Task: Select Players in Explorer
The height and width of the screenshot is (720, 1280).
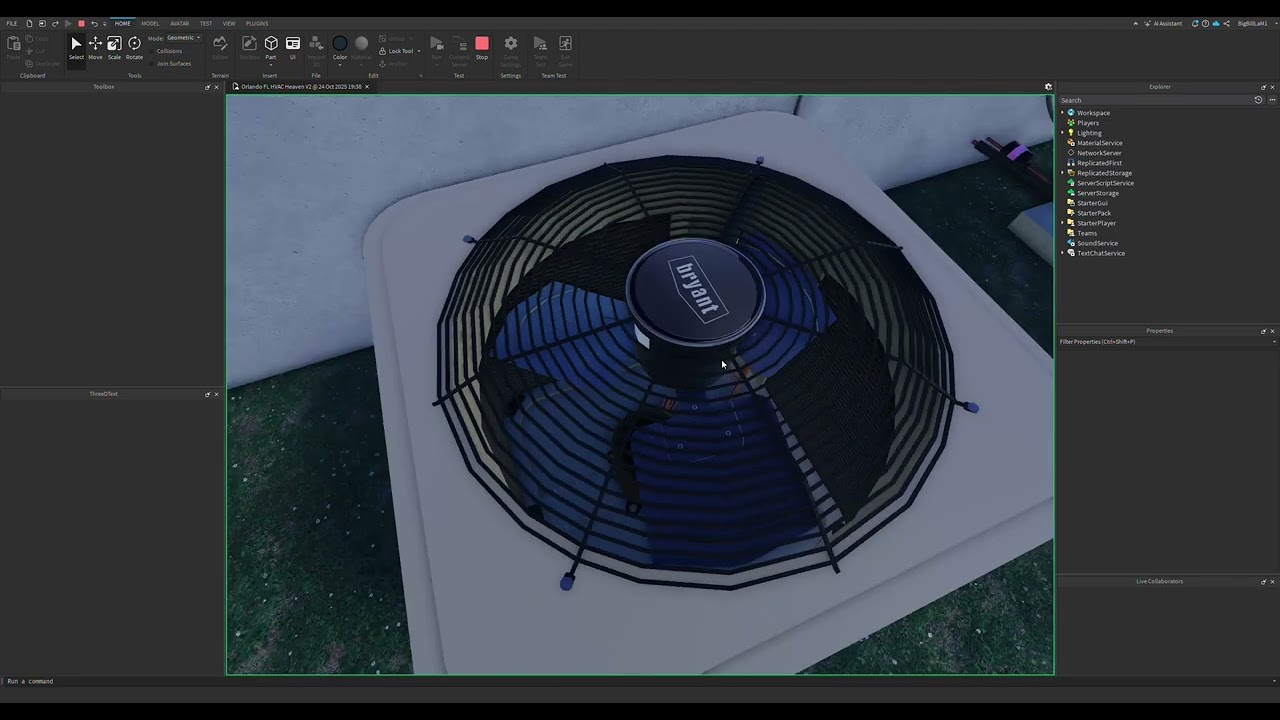Action: pyautogui.click(x=1088, y=123)
